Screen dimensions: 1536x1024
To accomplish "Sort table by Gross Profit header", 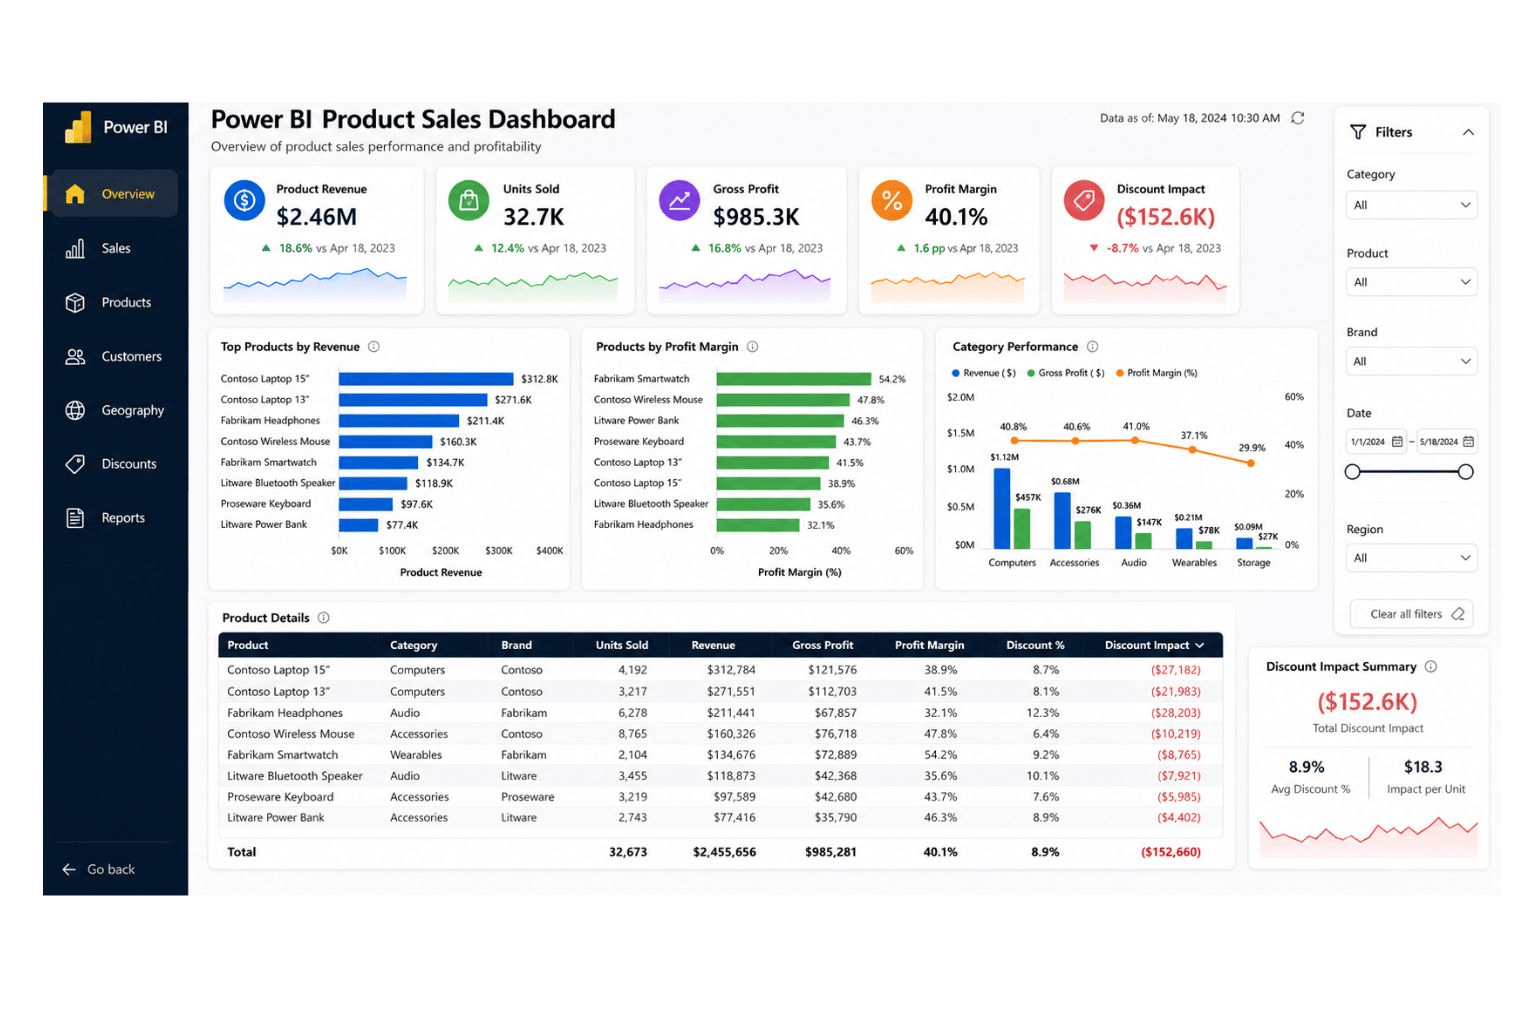I will click(822, 645).
